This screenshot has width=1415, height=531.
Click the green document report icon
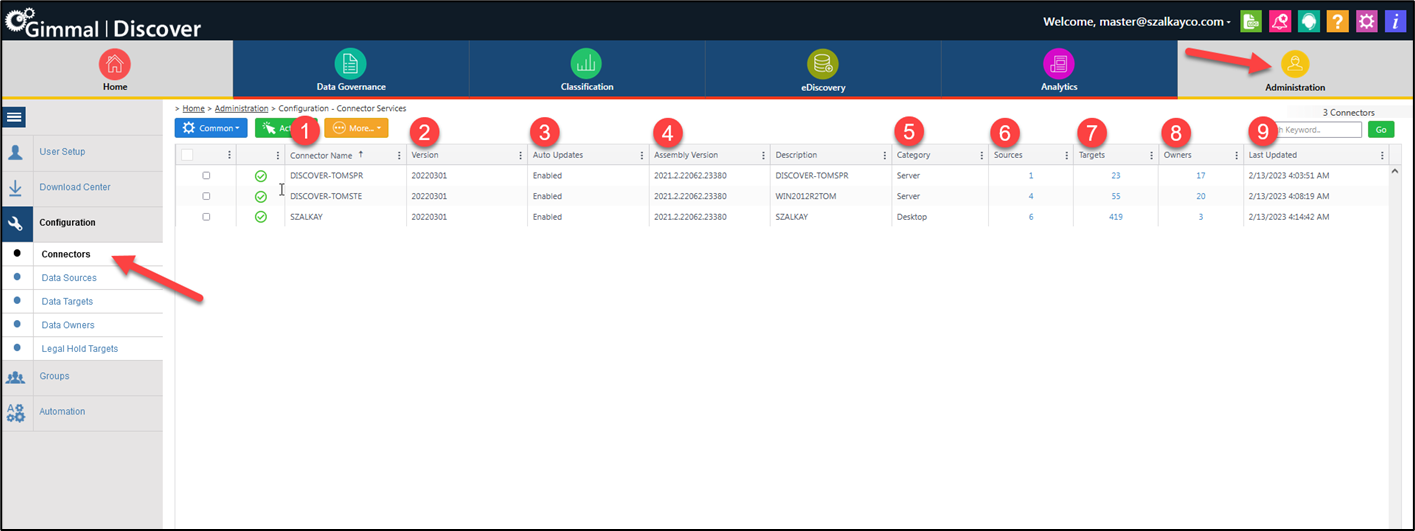point(1250,22)
